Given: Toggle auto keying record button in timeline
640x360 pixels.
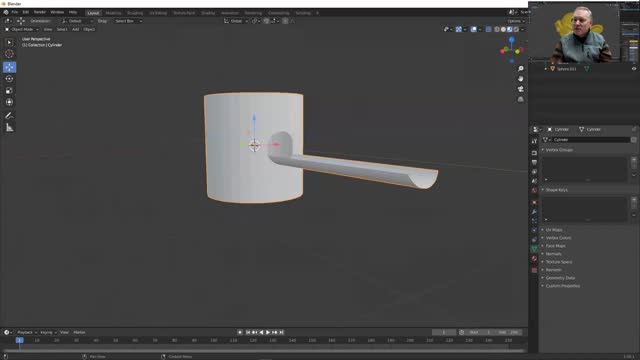Looking at the screenshot, I should tap(240, 332).
